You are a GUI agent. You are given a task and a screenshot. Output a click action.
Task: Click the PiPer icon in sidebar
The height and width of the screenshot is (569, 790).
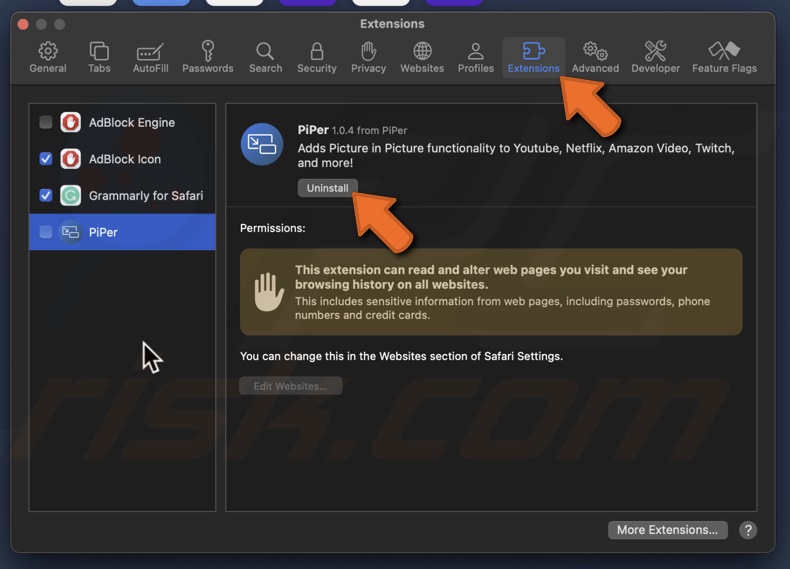71,232
